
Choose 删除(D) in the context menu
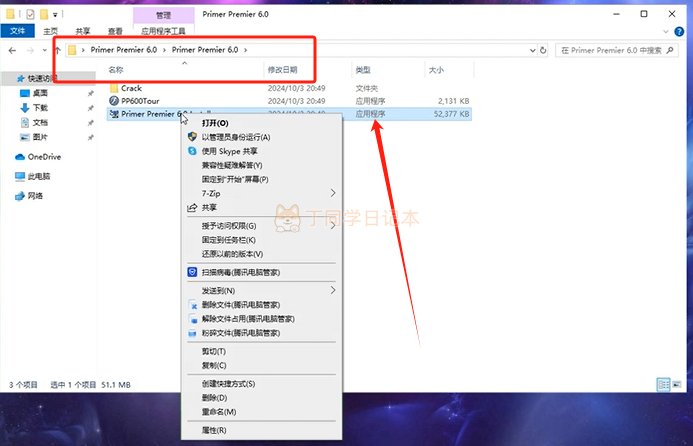tap(262, 398)
